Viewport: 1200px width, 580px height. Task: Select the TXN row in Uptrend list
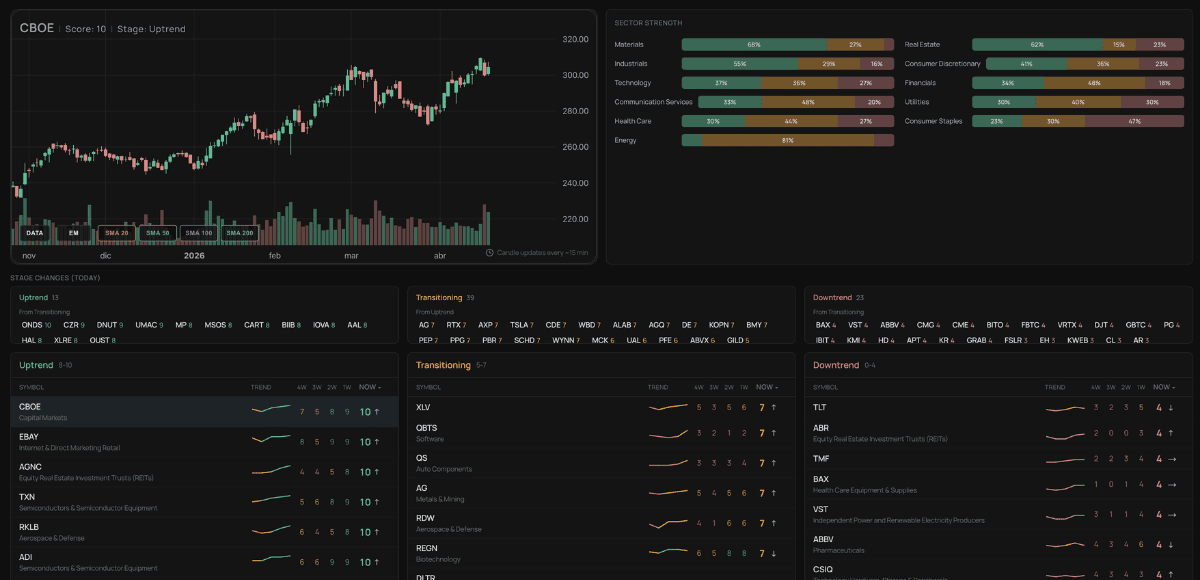pos(204,502)
